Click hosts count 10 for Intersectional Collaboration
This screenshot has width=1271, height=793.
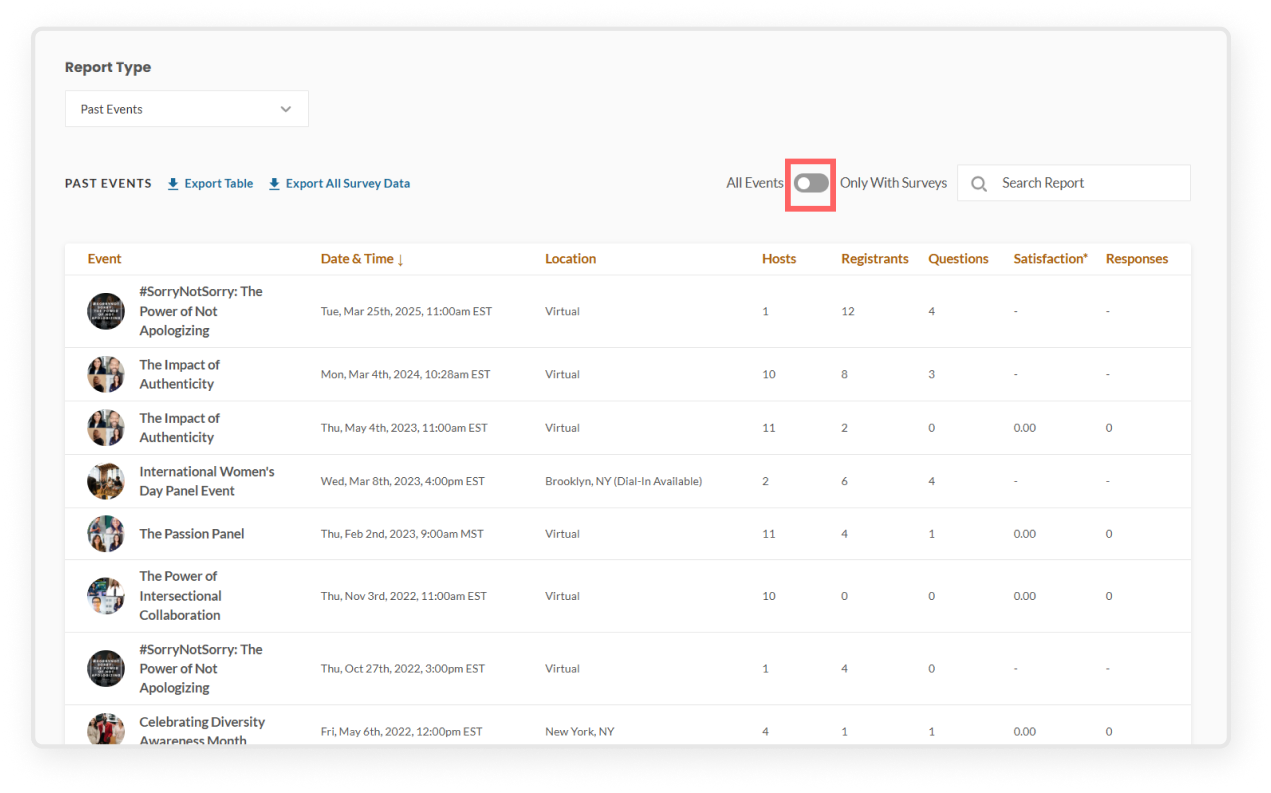tap(769, 596)
